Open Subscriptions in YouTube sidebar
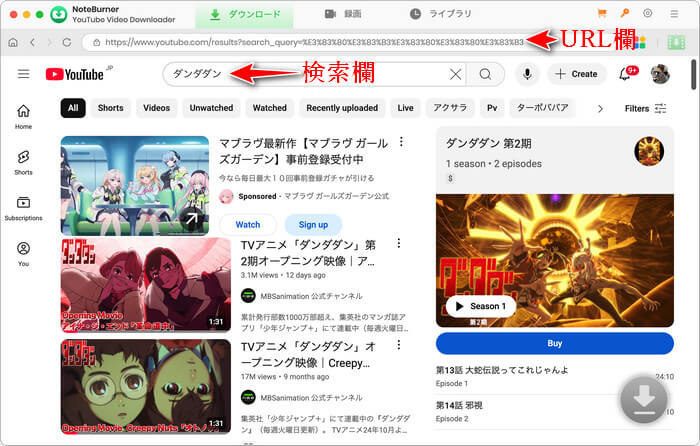The height and width of the screenshot is (446, 700). pyautogui.click(x=24, y=208)
